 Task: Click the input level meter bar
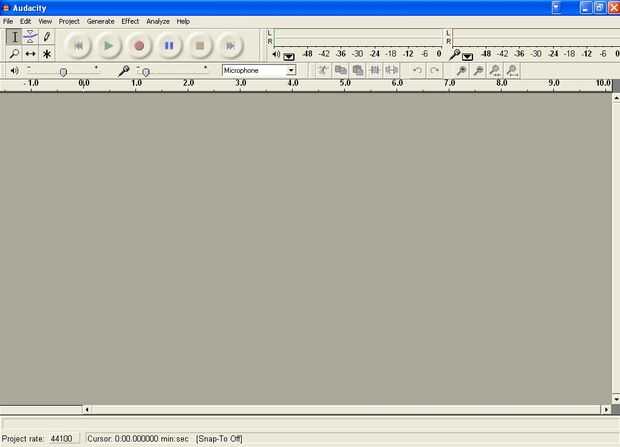pos(536,38)
